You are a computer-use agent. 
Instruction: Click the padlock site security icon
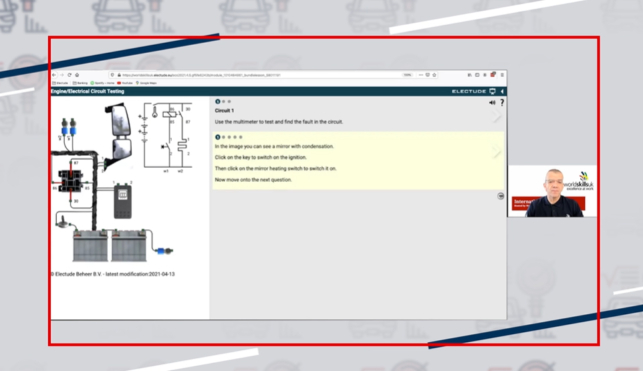tap(119, 75)
